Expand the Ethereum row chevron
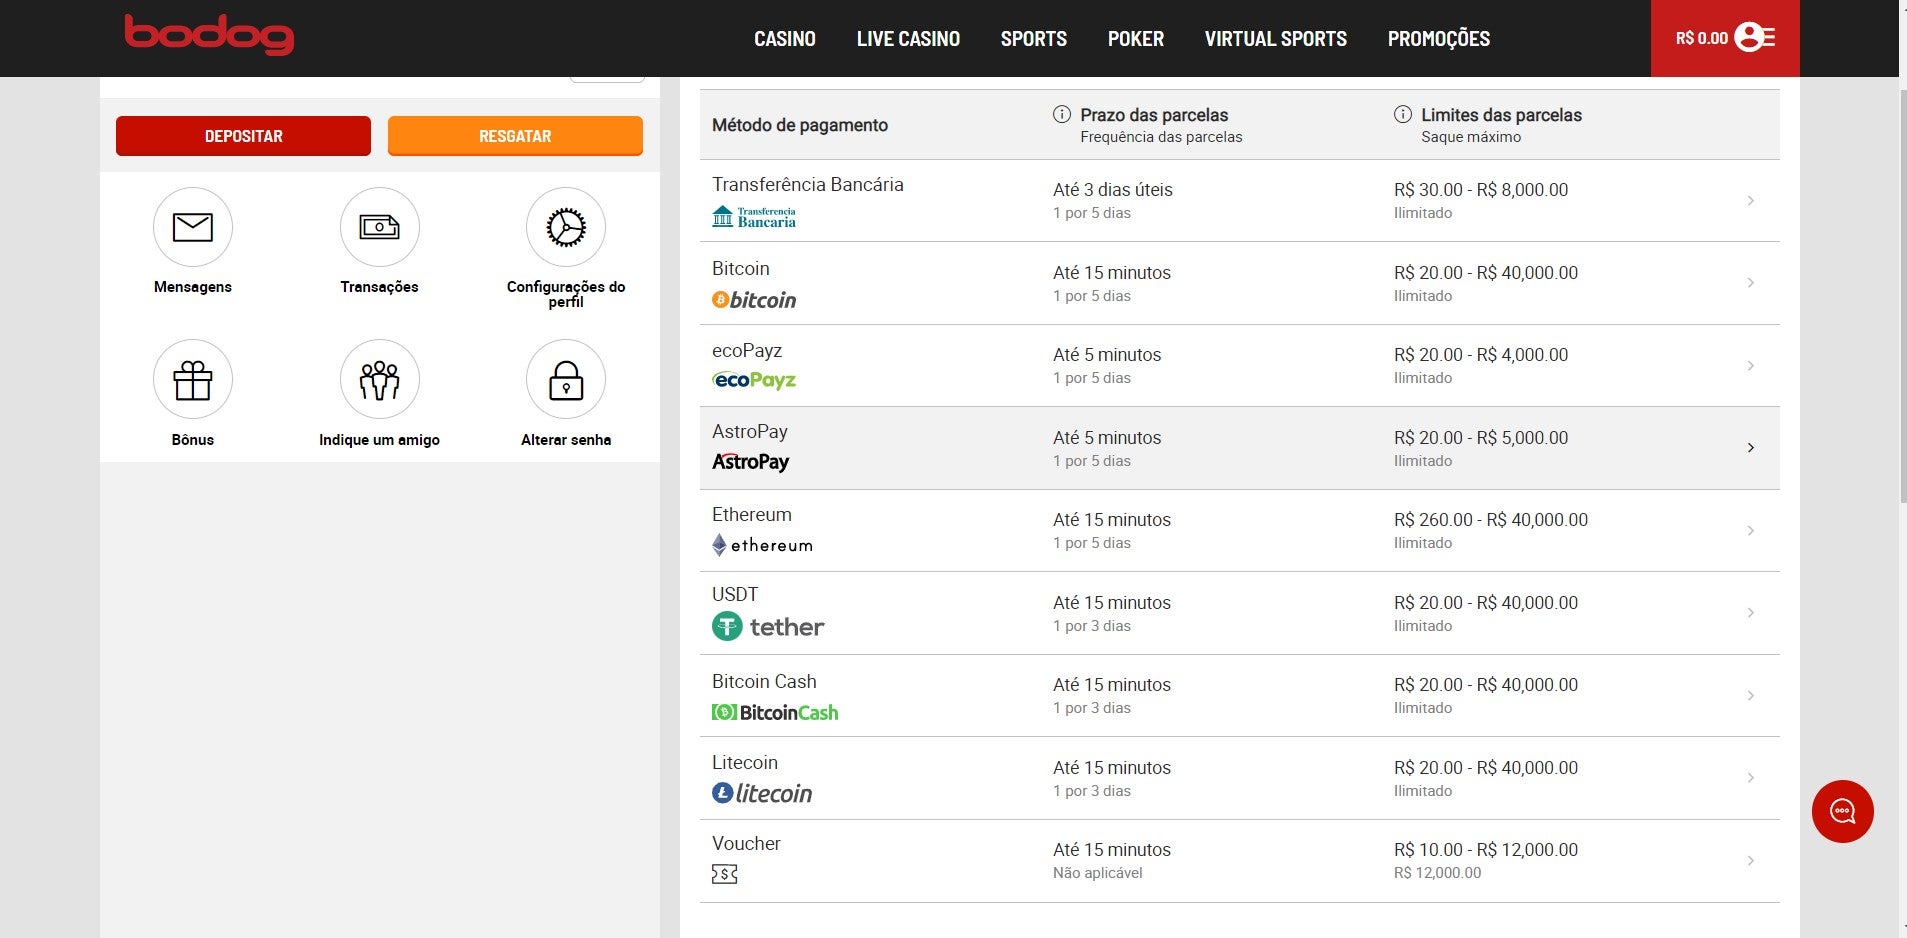 pyautogui.click(x=1750, y=531)
